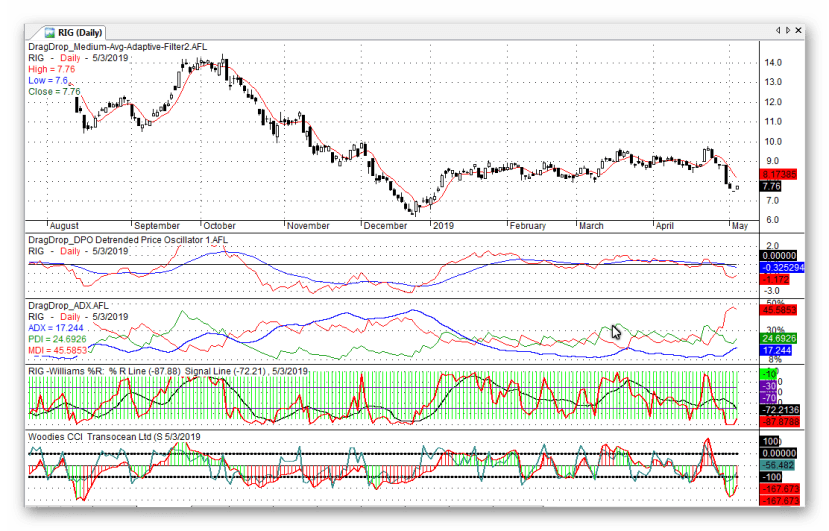Click the August date axis label
This screenshot has width=829, height=531.
[x=64, y=226]
